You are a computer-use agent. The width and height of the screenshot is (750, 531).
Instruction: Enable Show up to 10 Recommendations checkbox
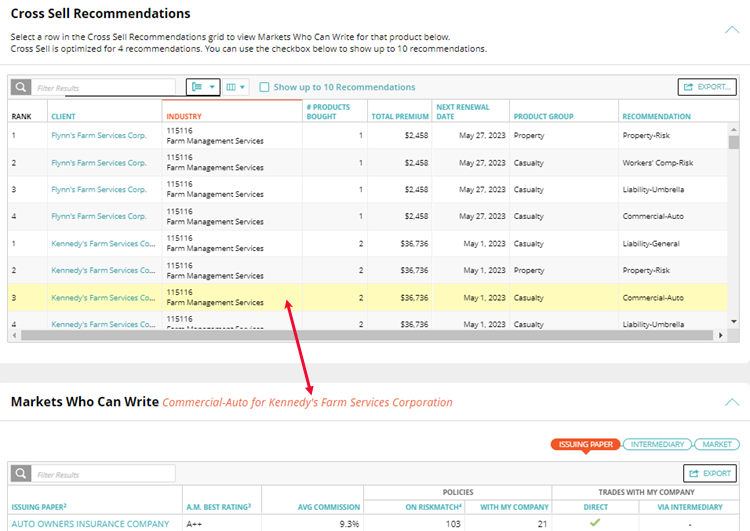(x=264, y=87)
